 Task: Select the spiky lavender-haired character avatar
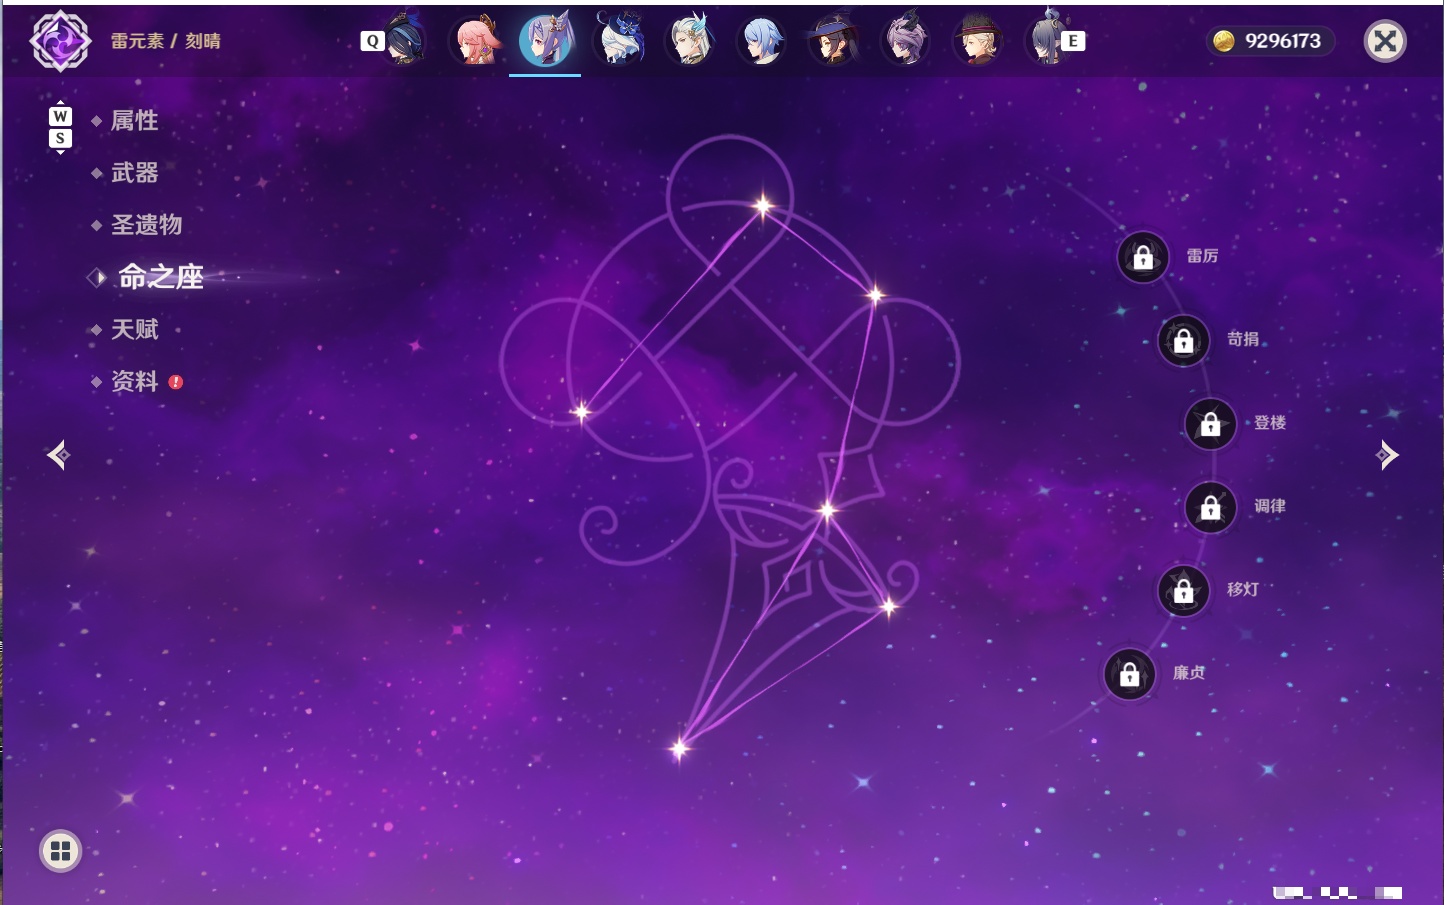(905, 40)
